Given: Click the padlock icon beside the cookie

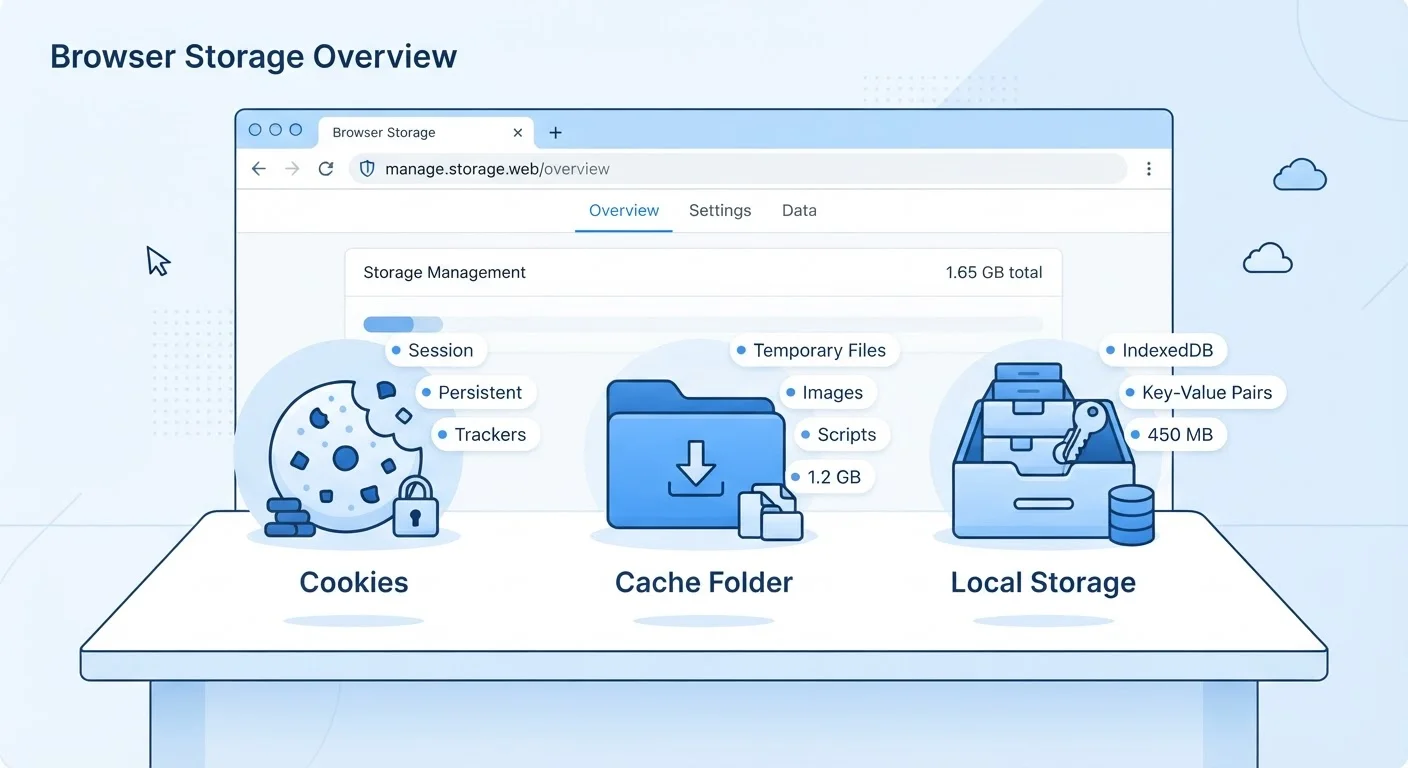Looking at the screenshot, I should (x=415, y=506).
